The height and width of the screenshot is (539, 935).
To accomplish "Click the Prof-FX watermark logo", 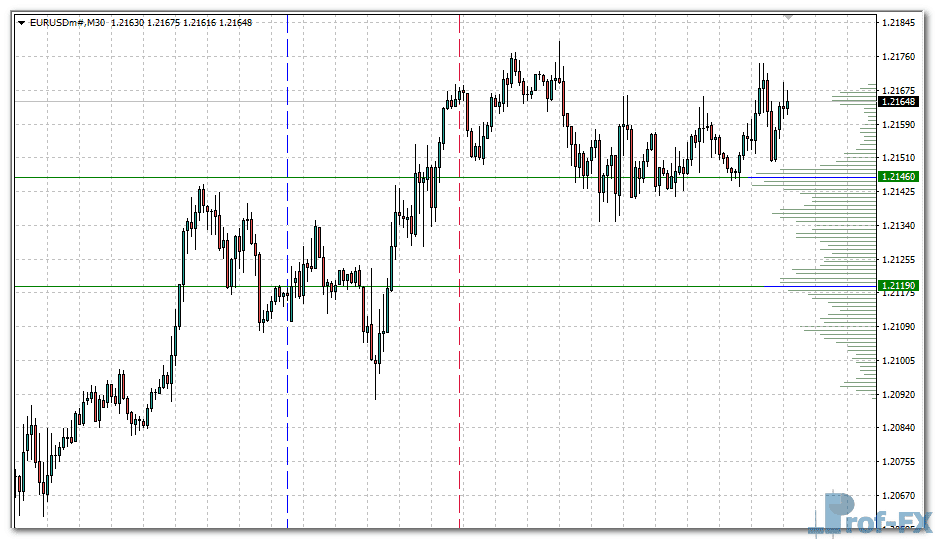I will point(871,512).
